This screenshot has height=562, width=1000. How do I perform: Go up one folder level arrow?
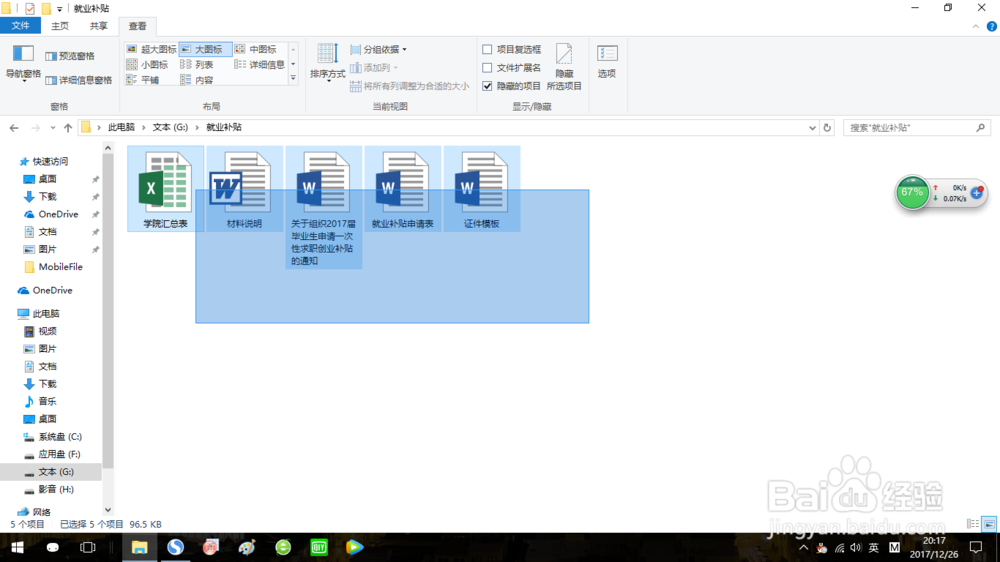click(68, 128)
